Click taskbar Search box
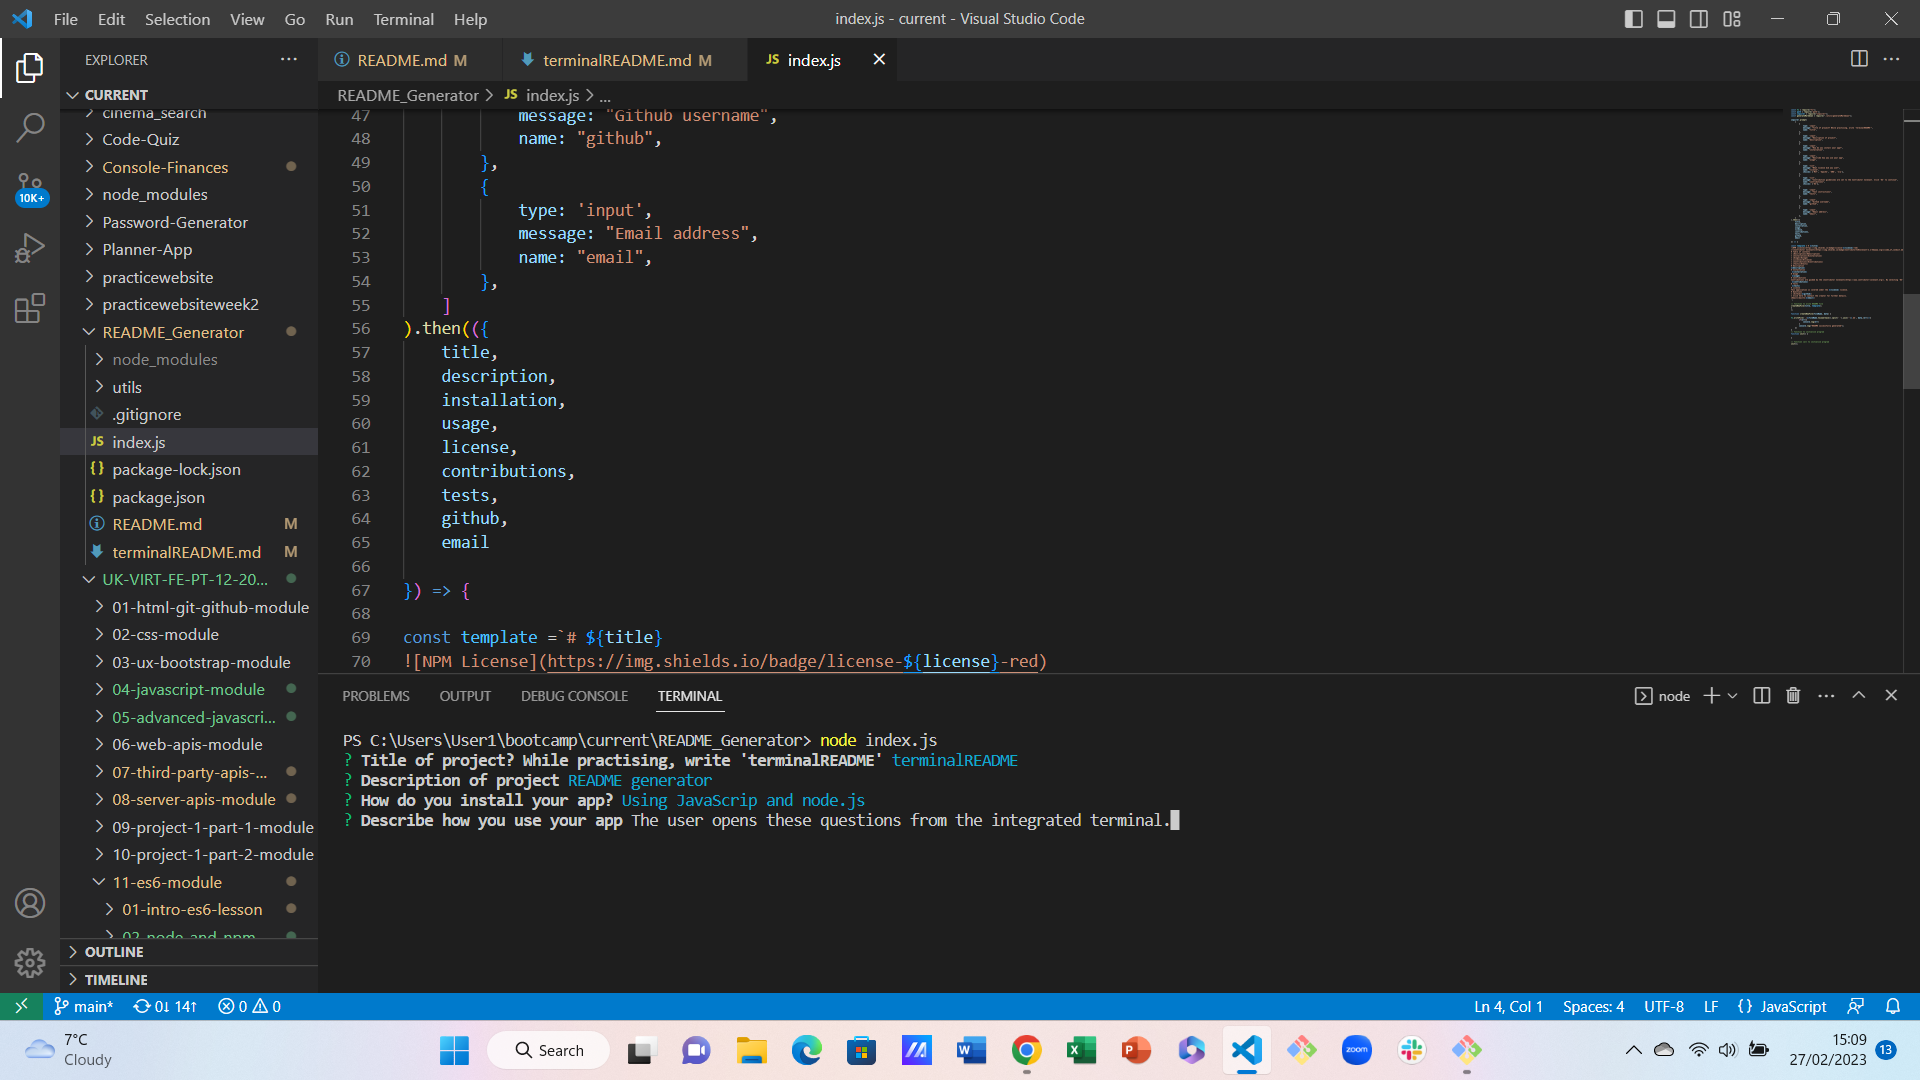 coord(548,1050)
